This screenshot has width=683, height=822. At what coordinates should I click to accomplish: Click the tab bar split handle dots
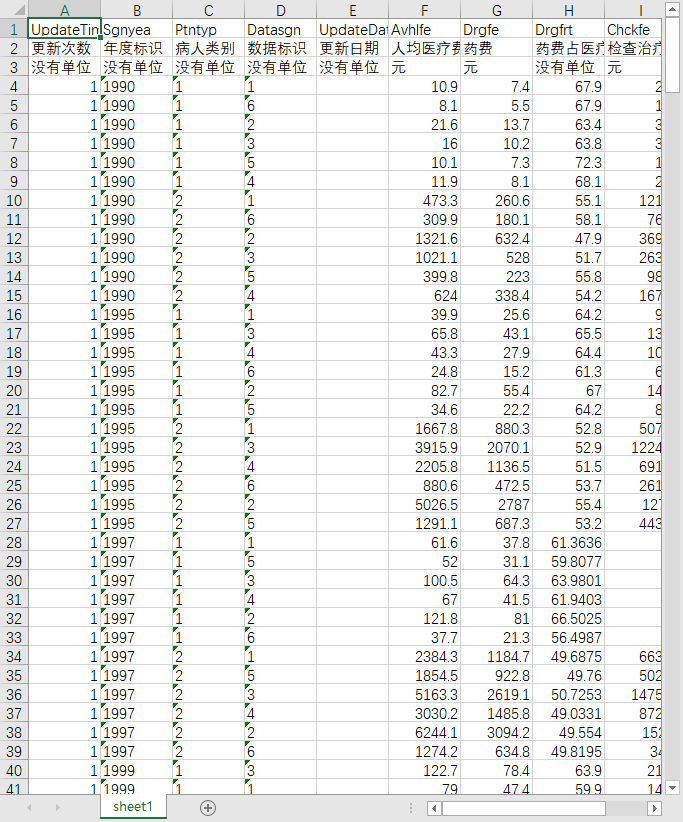coord(411,808)
